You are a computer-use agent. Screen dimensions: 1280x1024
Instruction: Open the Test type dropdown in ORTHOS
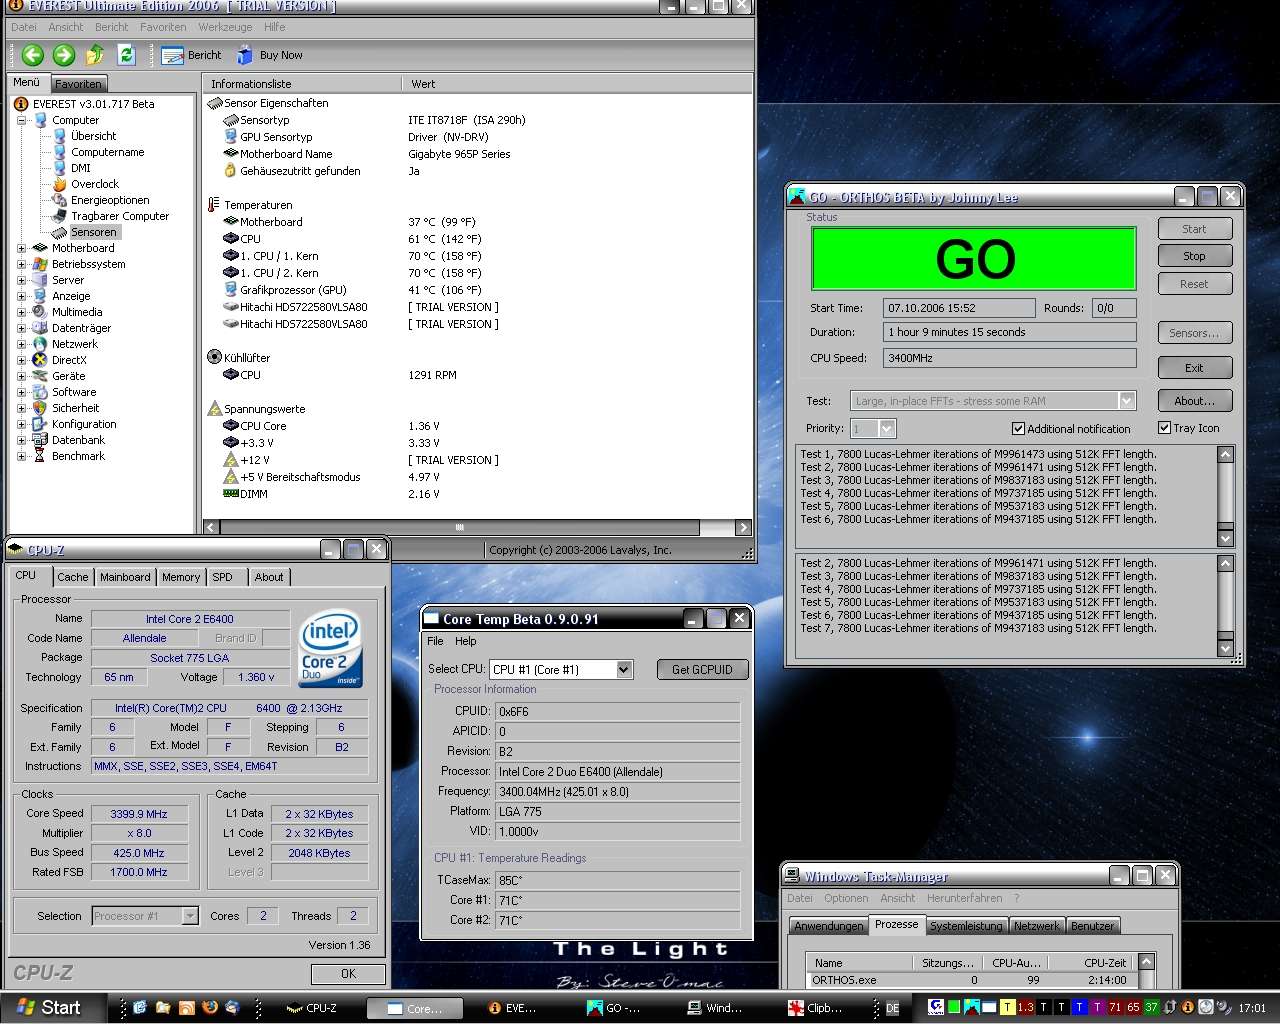tap(1127, 401)
